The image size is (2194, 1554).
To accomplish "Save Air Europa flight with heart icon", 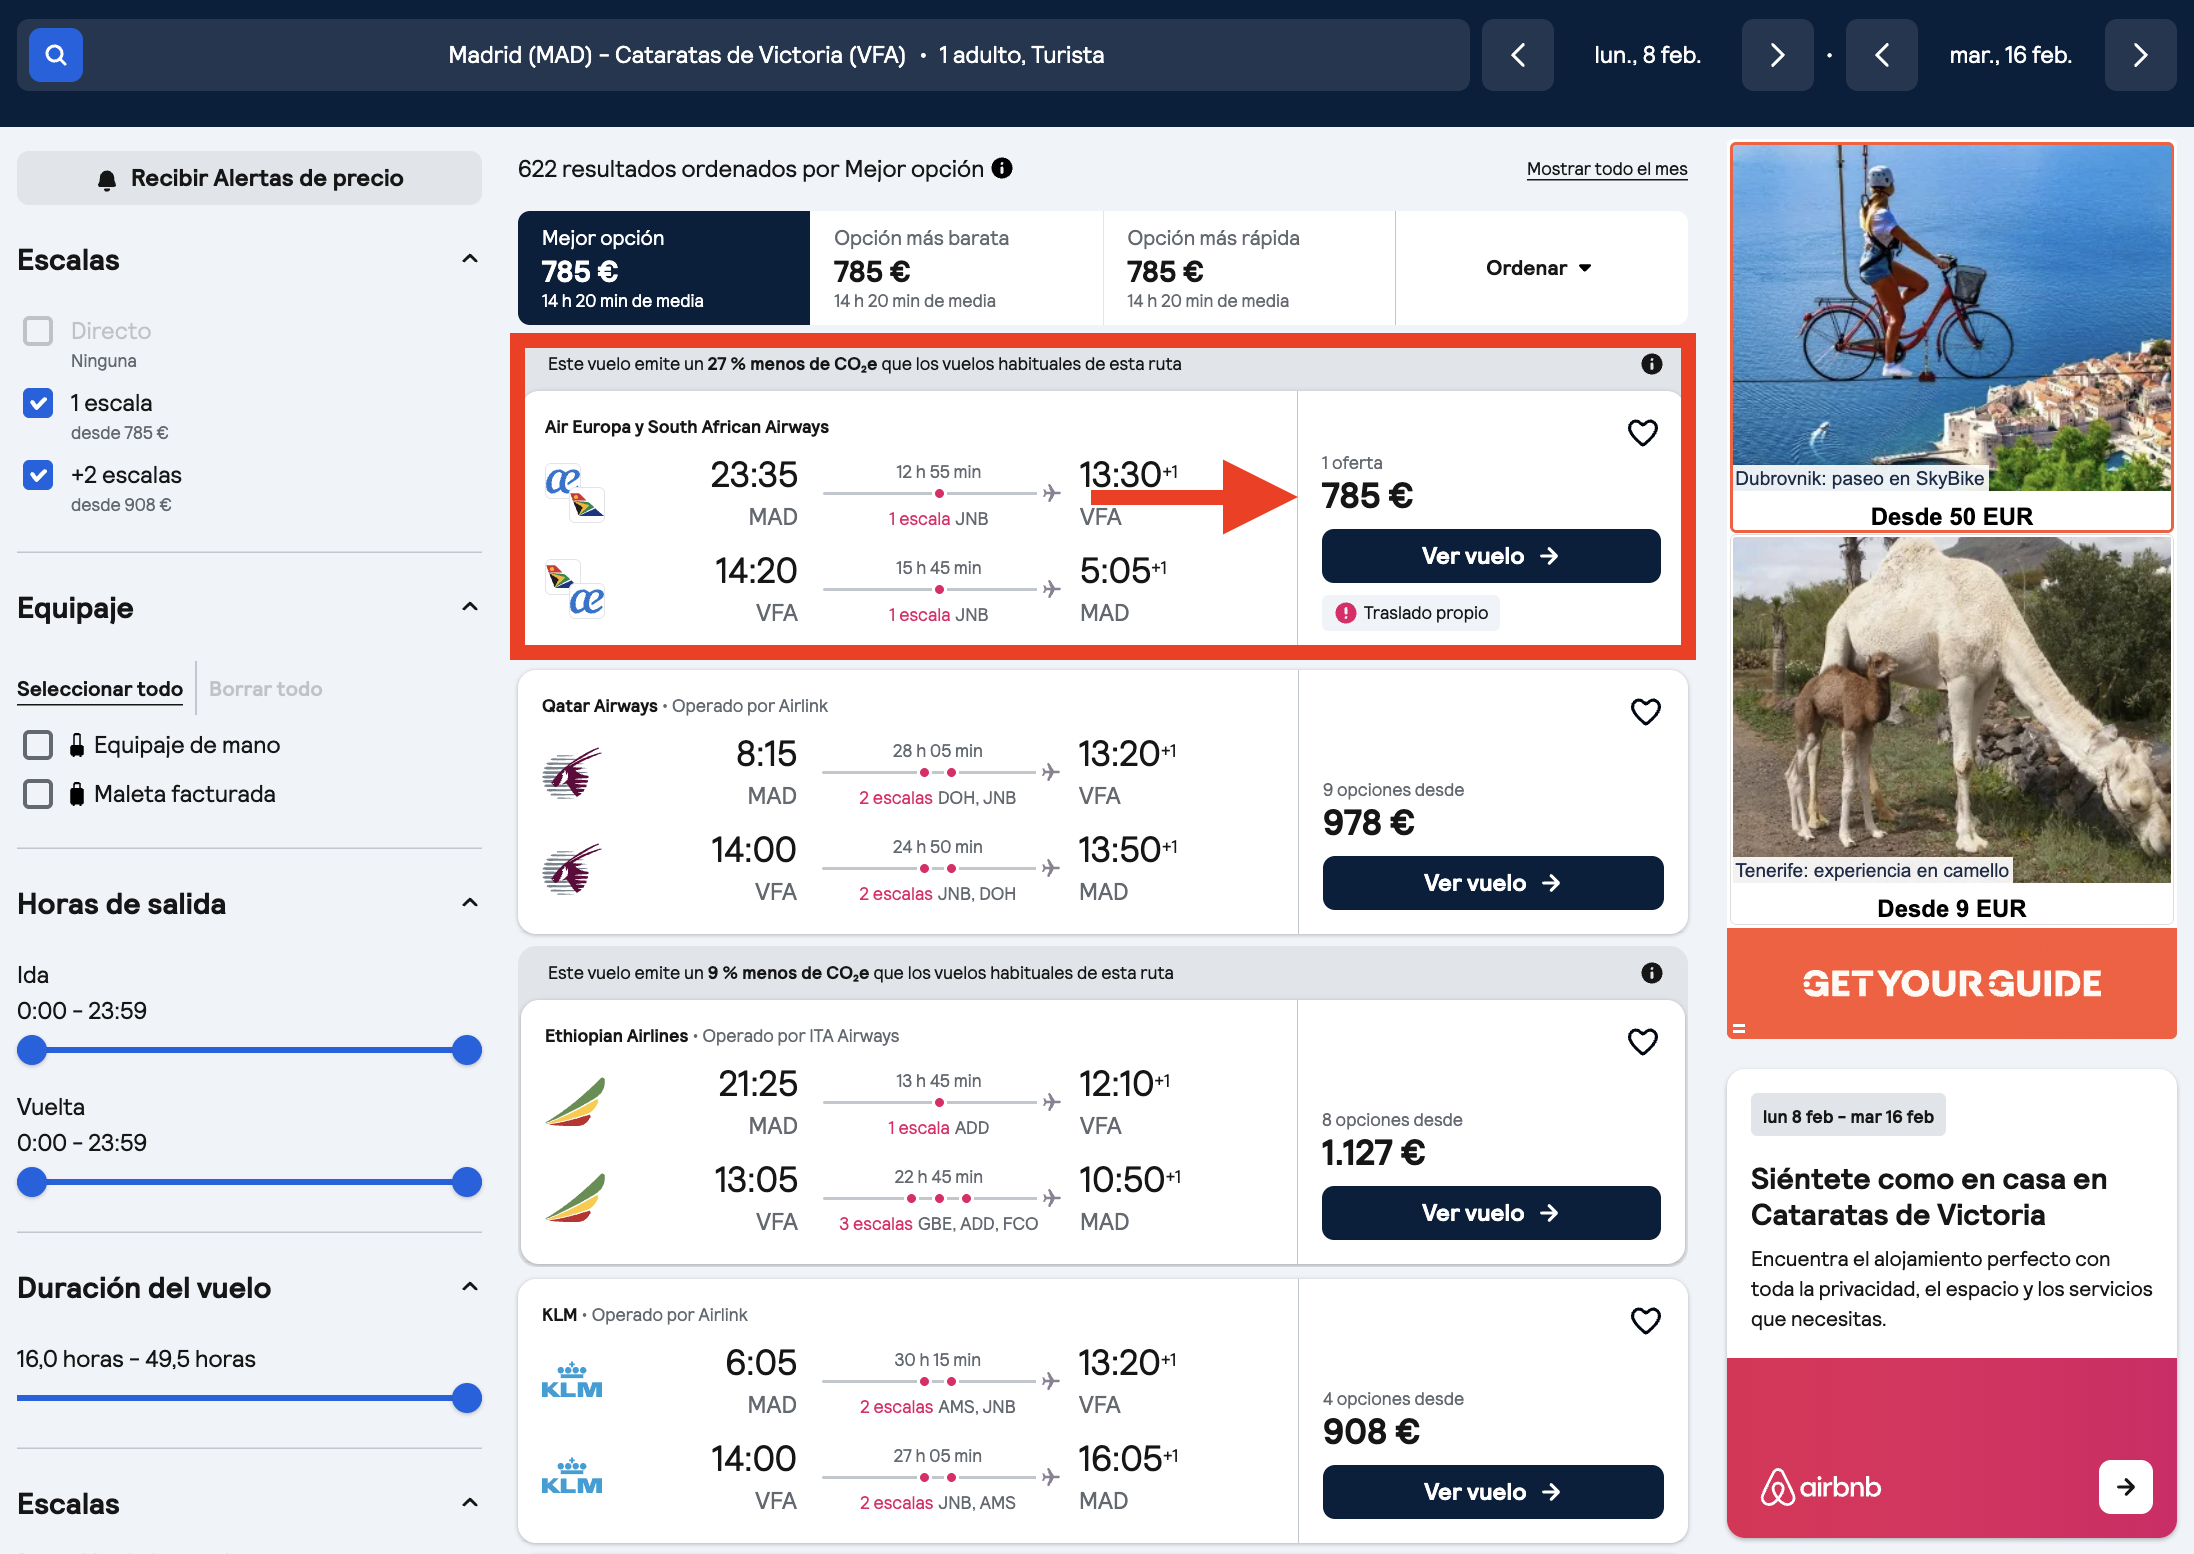I will click(1642, 433).
